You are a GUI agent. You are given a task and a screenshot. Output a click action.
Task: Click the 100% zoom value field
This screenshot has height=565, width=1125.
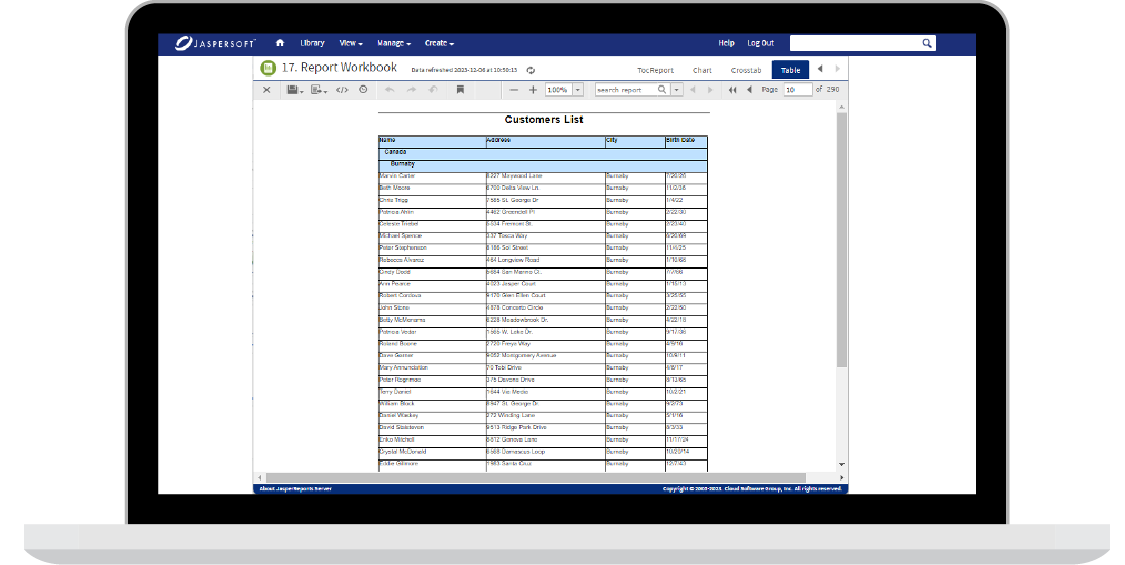(x=559, y=90)
